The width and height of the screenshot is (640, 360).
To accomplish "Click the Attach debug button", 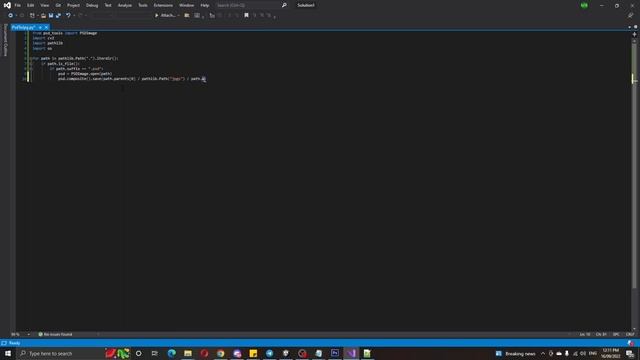I will point(165,16).
